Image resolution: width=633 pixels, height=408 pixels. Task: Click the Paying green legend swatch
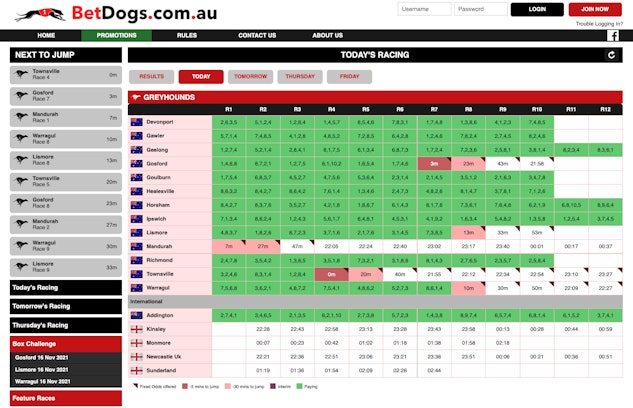(x=299, y=387)
